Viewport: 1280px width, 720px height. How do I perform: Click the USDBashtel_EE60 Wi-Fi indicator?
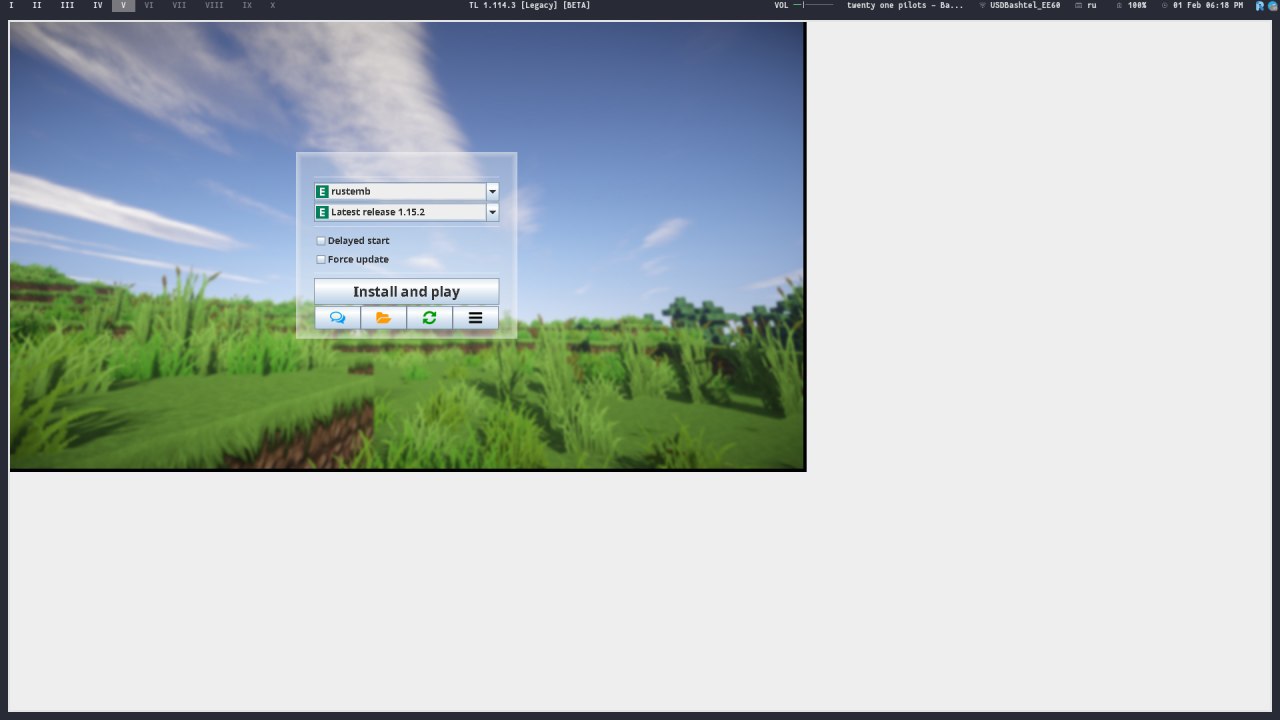click(1019, 5)
